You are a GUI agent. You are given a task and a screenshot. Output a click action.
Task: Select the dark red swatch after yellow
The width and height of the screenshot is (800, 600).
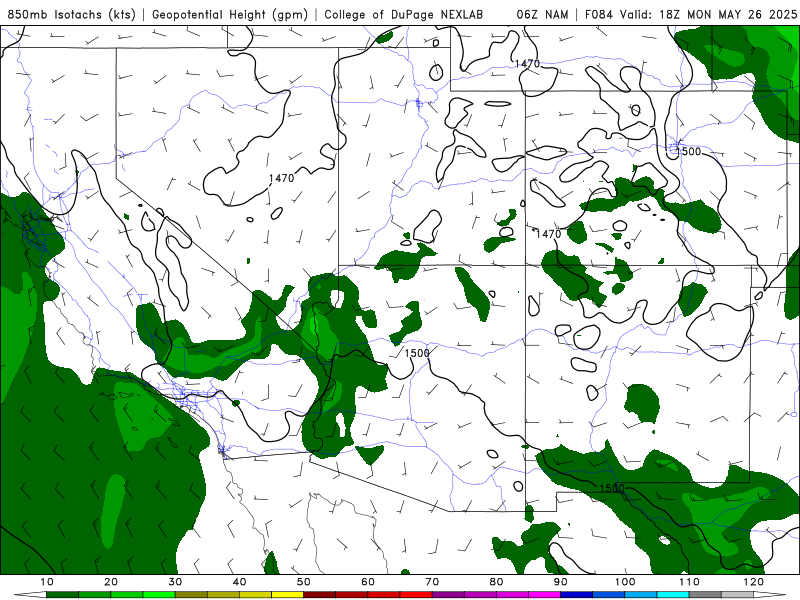click(x=319, y=595)
